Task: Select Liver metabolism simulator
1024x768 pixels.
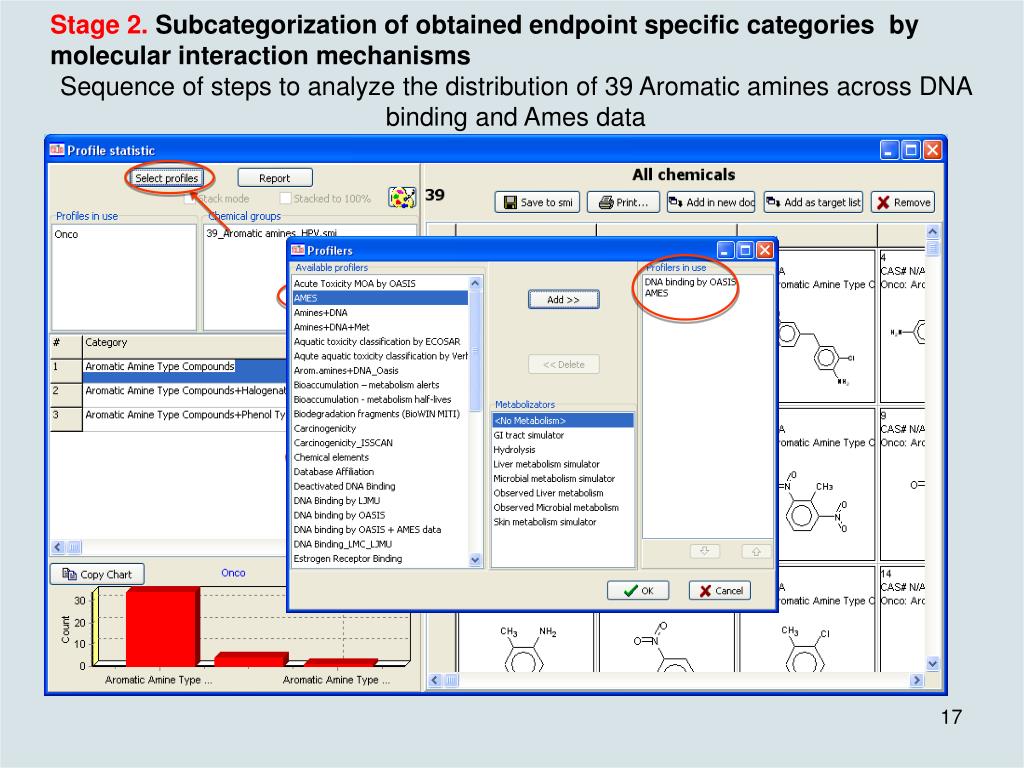Action: pyautogui.click(x=563, y=464)
